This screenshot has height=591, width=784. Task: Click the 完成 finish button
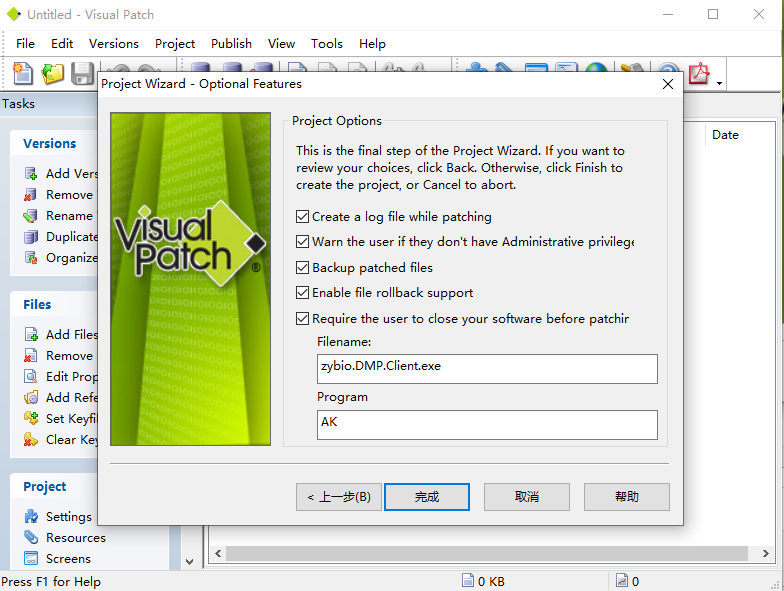tap(426, 497)
